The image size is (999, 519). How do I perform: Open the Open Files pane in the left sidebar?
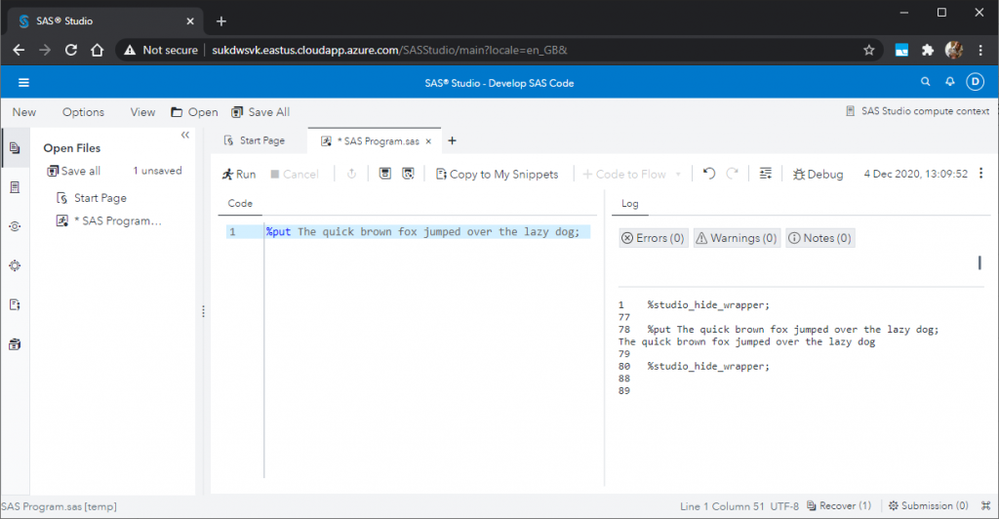15,148
